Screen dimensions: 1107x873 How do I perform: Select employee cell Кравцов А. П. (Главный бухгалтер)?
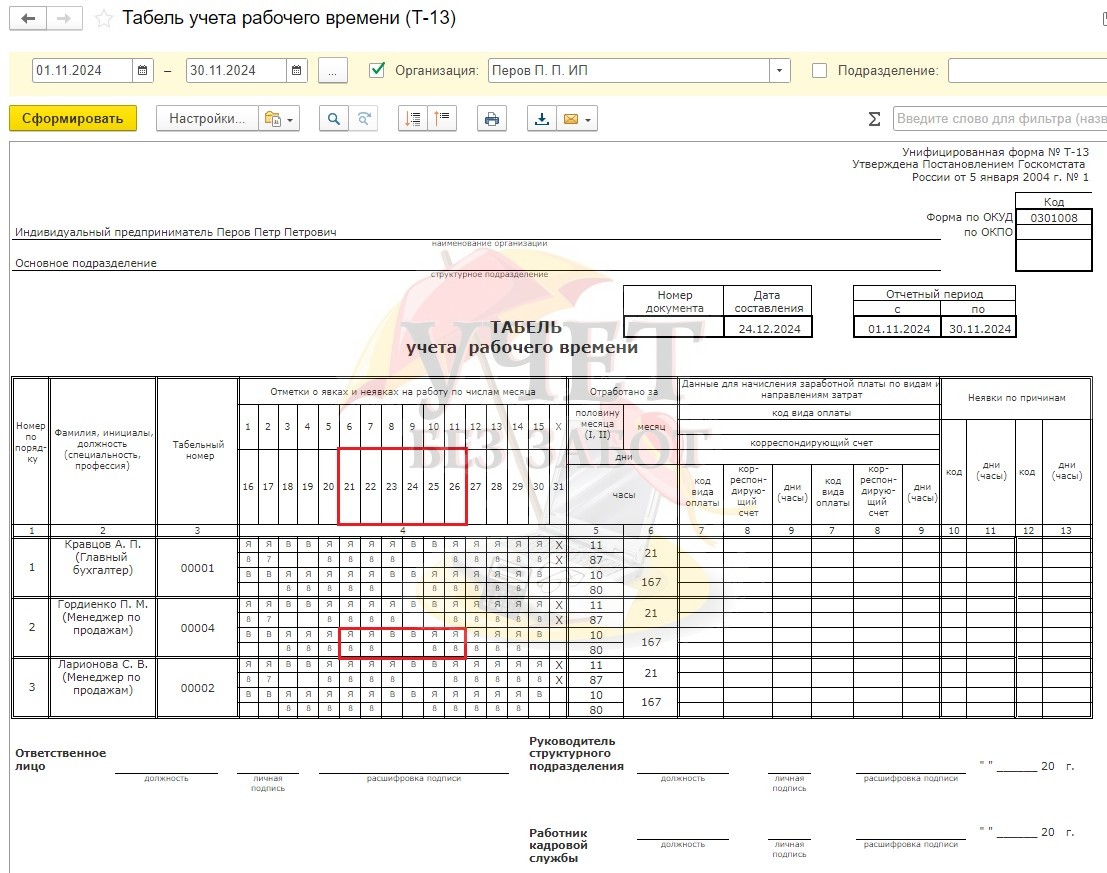click(x=102, y=567)
